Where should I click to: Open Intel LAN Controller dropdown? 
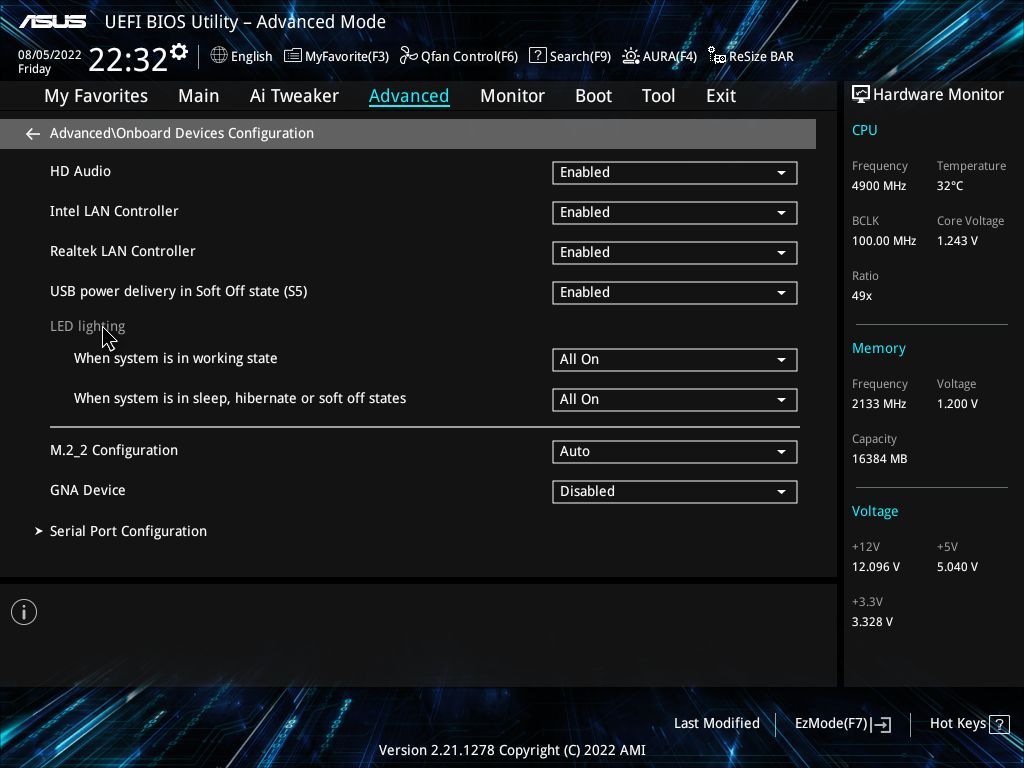tap(675, 213)
